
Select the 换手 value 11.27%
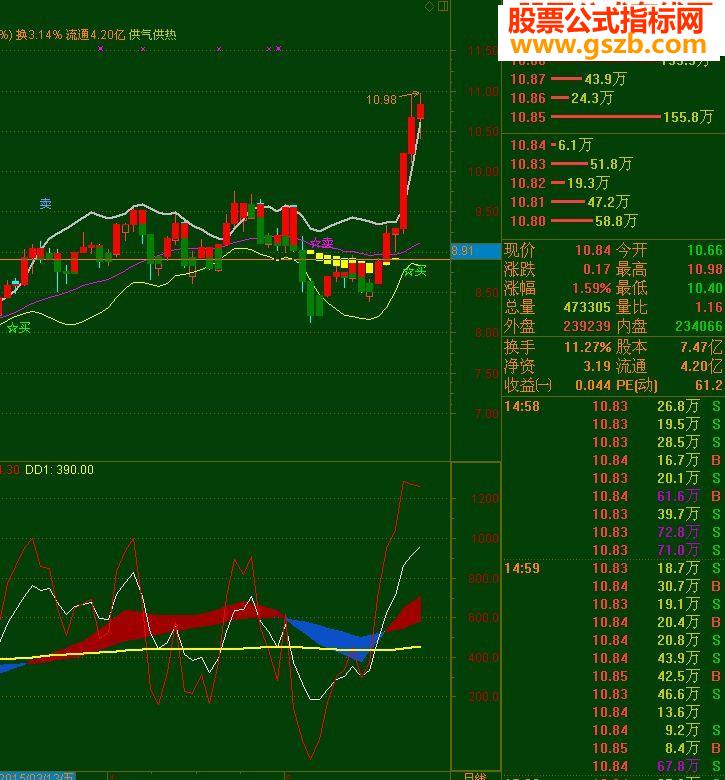[x=588, y=347]
